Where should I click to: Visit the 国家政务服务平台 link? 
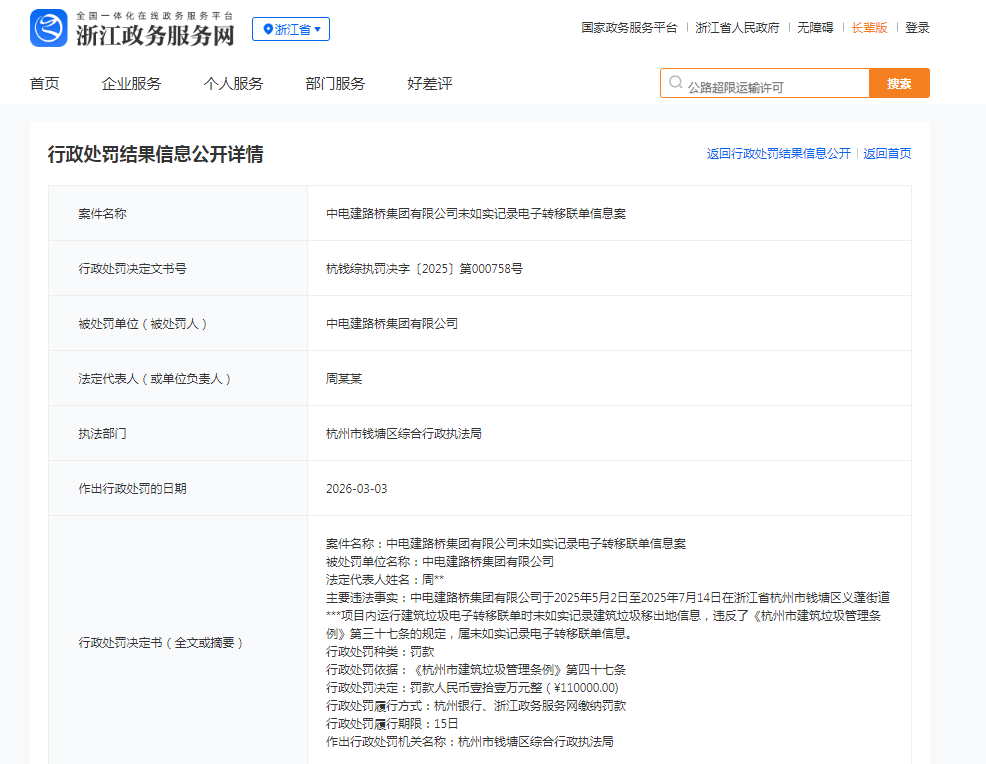pos(629,28)
